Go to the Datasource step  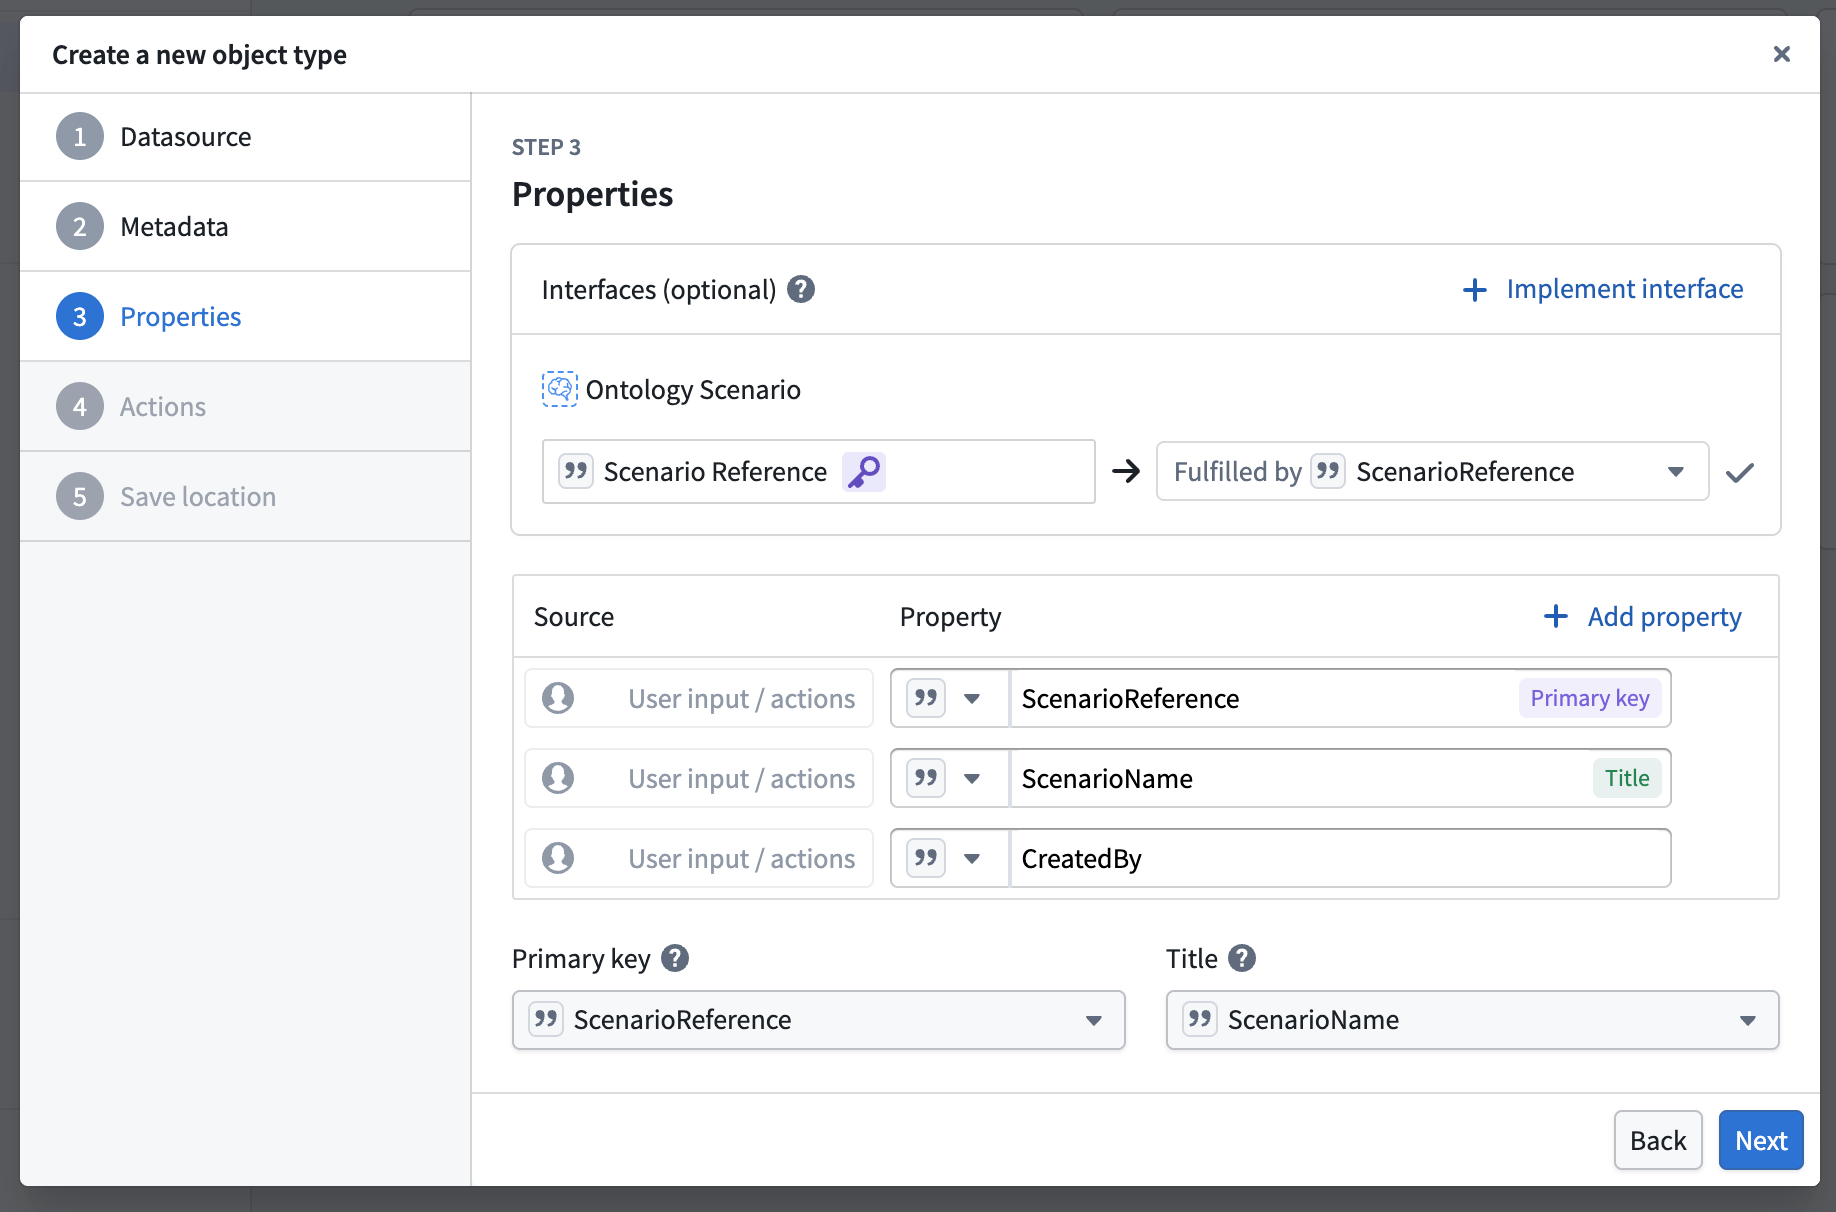(245, 137)
